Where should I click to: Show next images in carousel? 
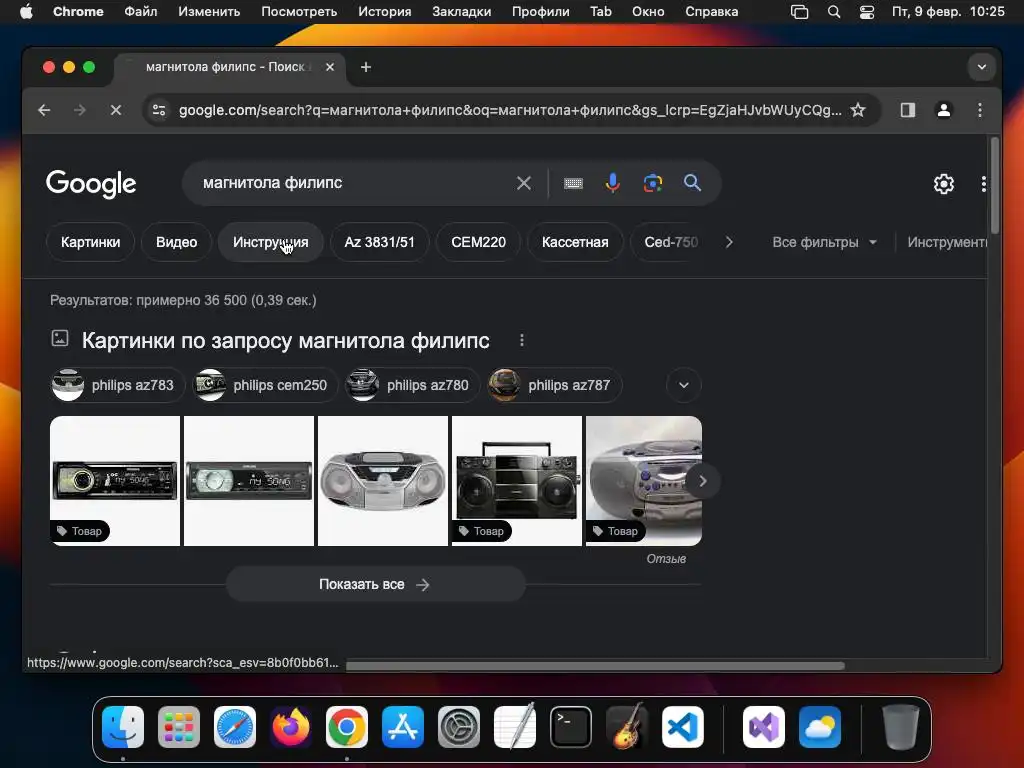pyautogui.click(x=702, y=481)
